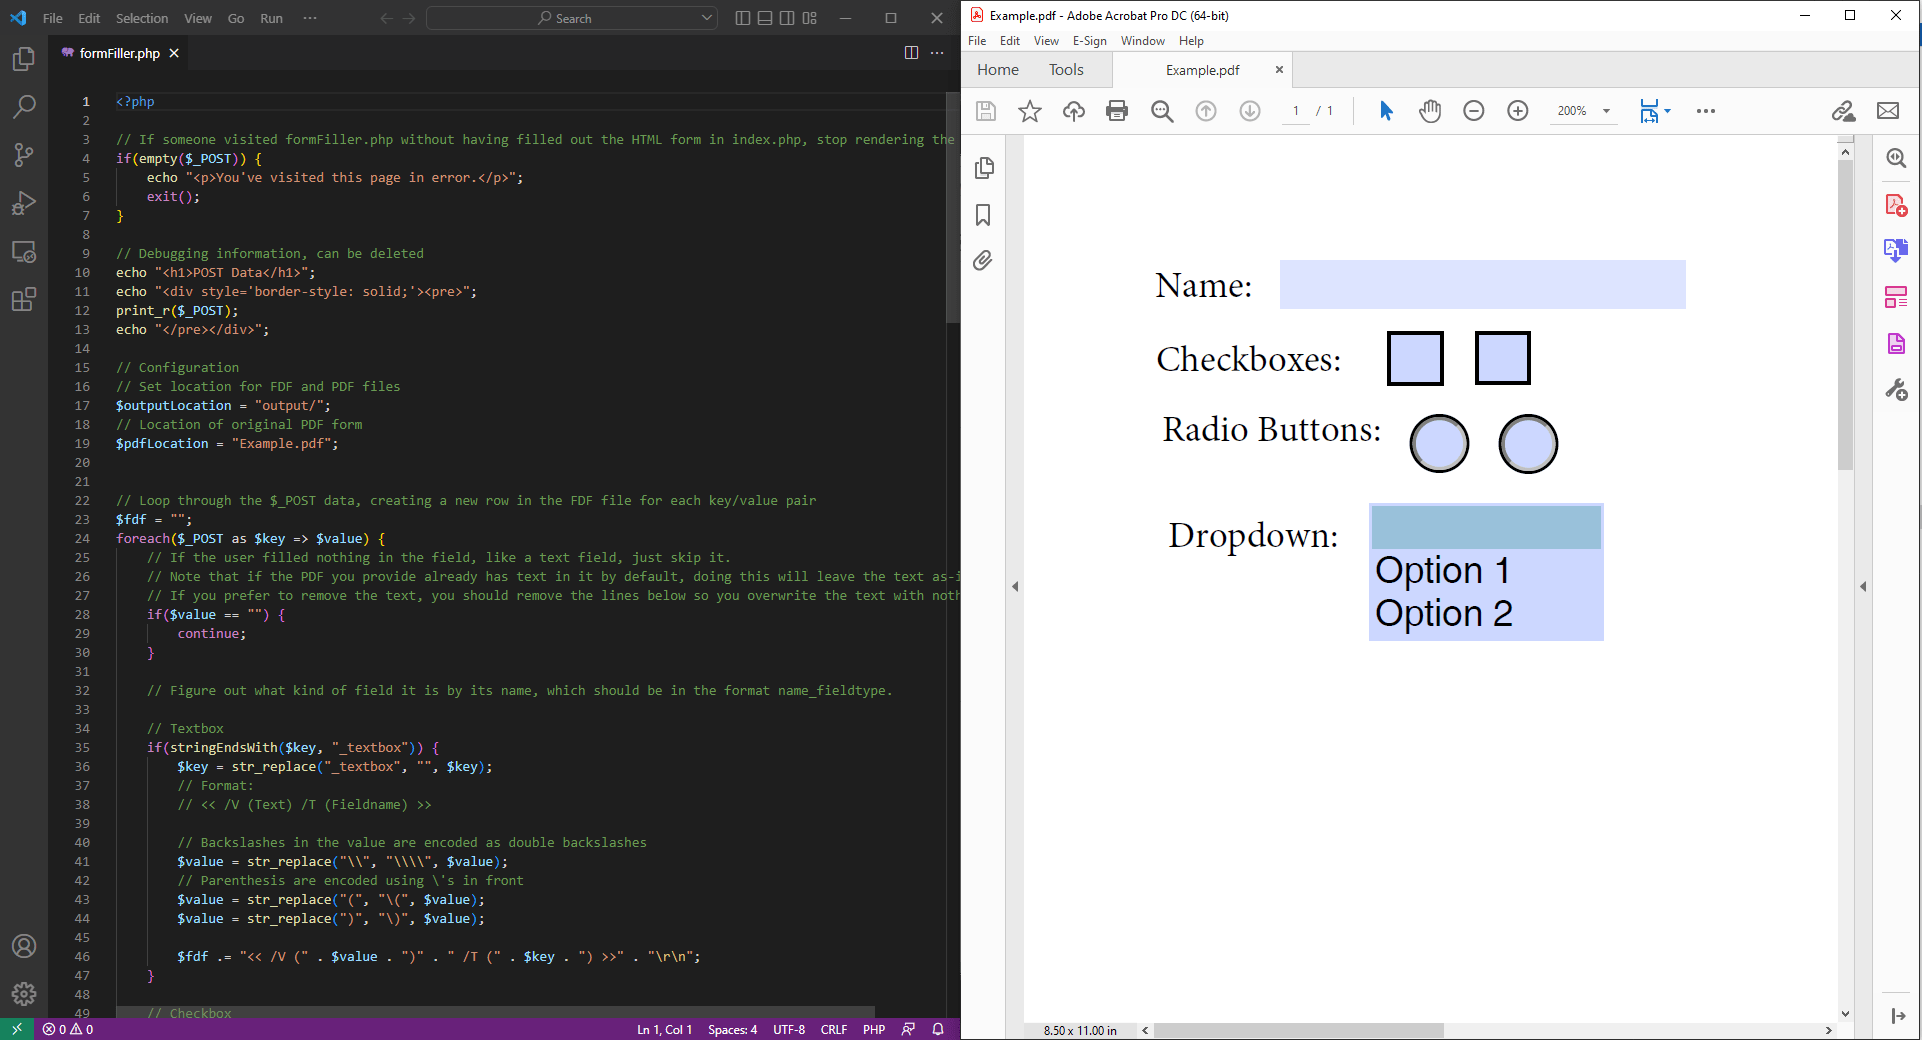The width and height of the screenshot is (1922, 1040).
Task: Open the Extensions view in VS Code
Action: 24,299
